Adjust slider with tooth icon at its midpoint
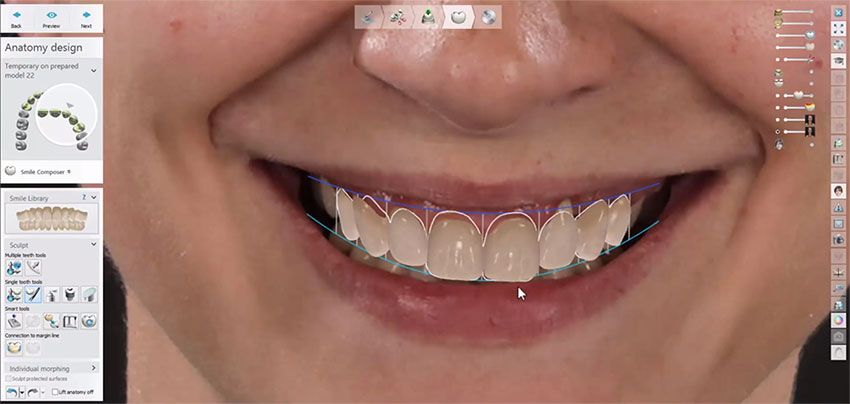 point(800,95)
